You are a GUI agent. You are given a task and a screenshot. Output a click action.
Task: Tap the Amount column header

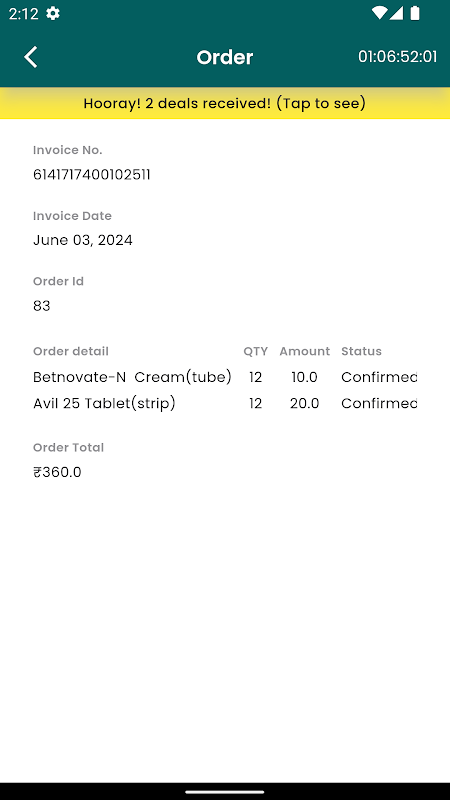click(x=305, y=352)
